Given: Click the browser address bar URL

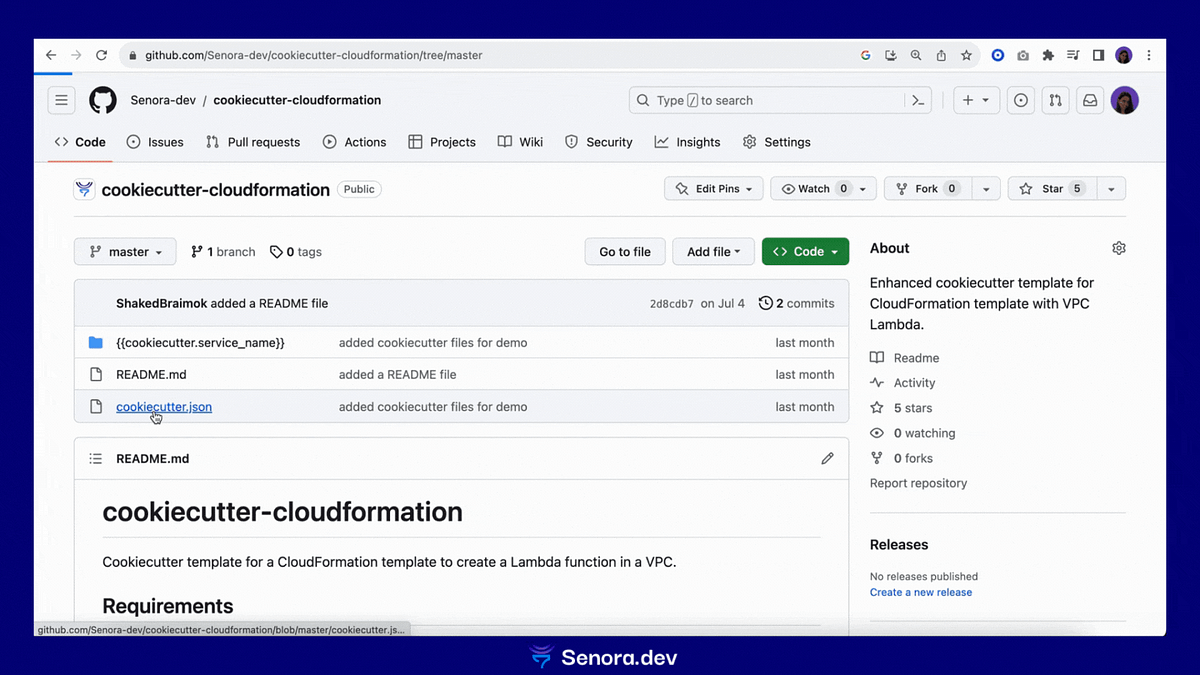Looking at the screenshot, I should pyautogui.click(x=314, y=55).
